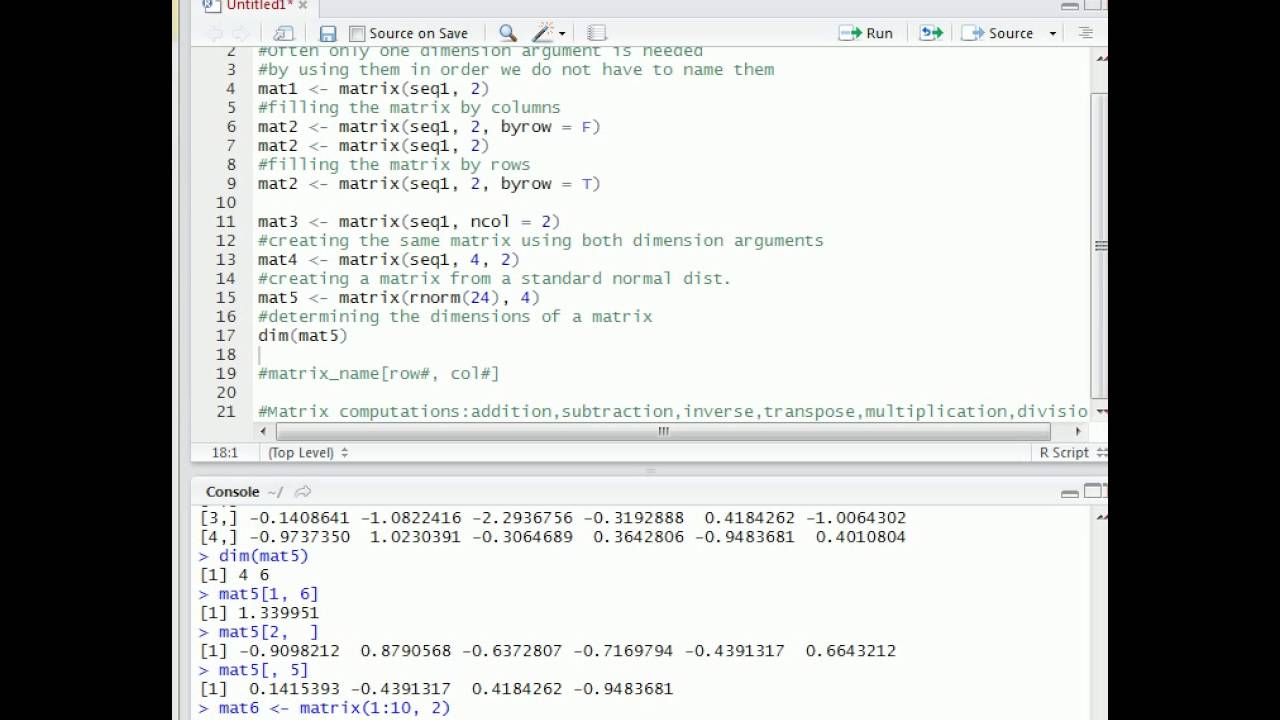This screenshot has width=1280, height=720.
Task: Click console command mat5[, 5]
Action: [263, 670]
